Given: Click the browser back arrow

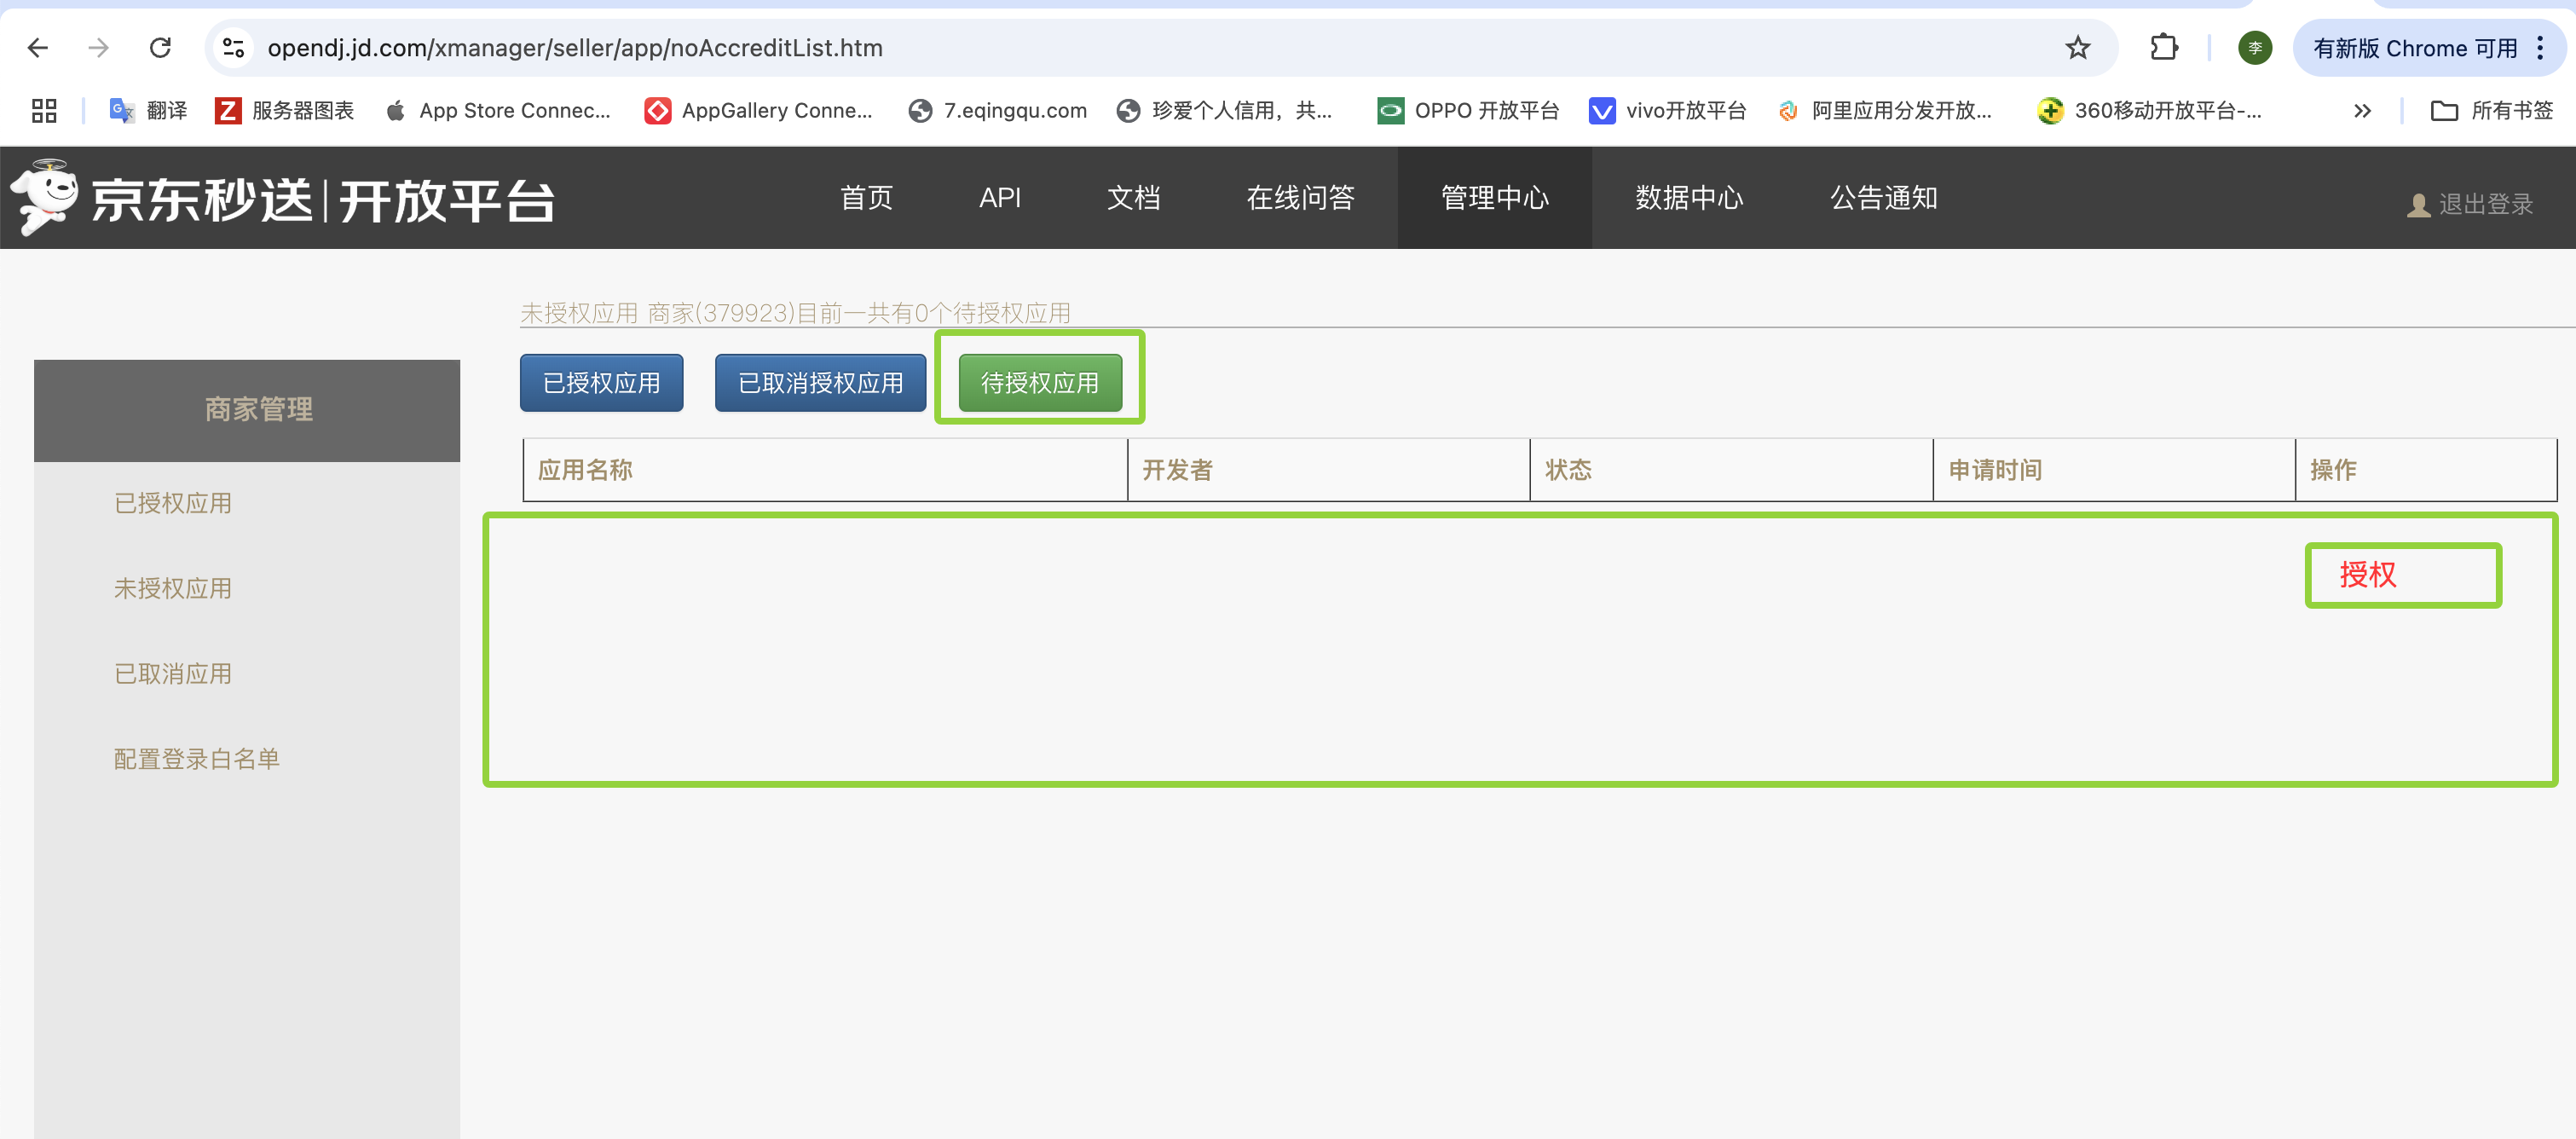Looking at the screenshot, I should pos(38,48).
